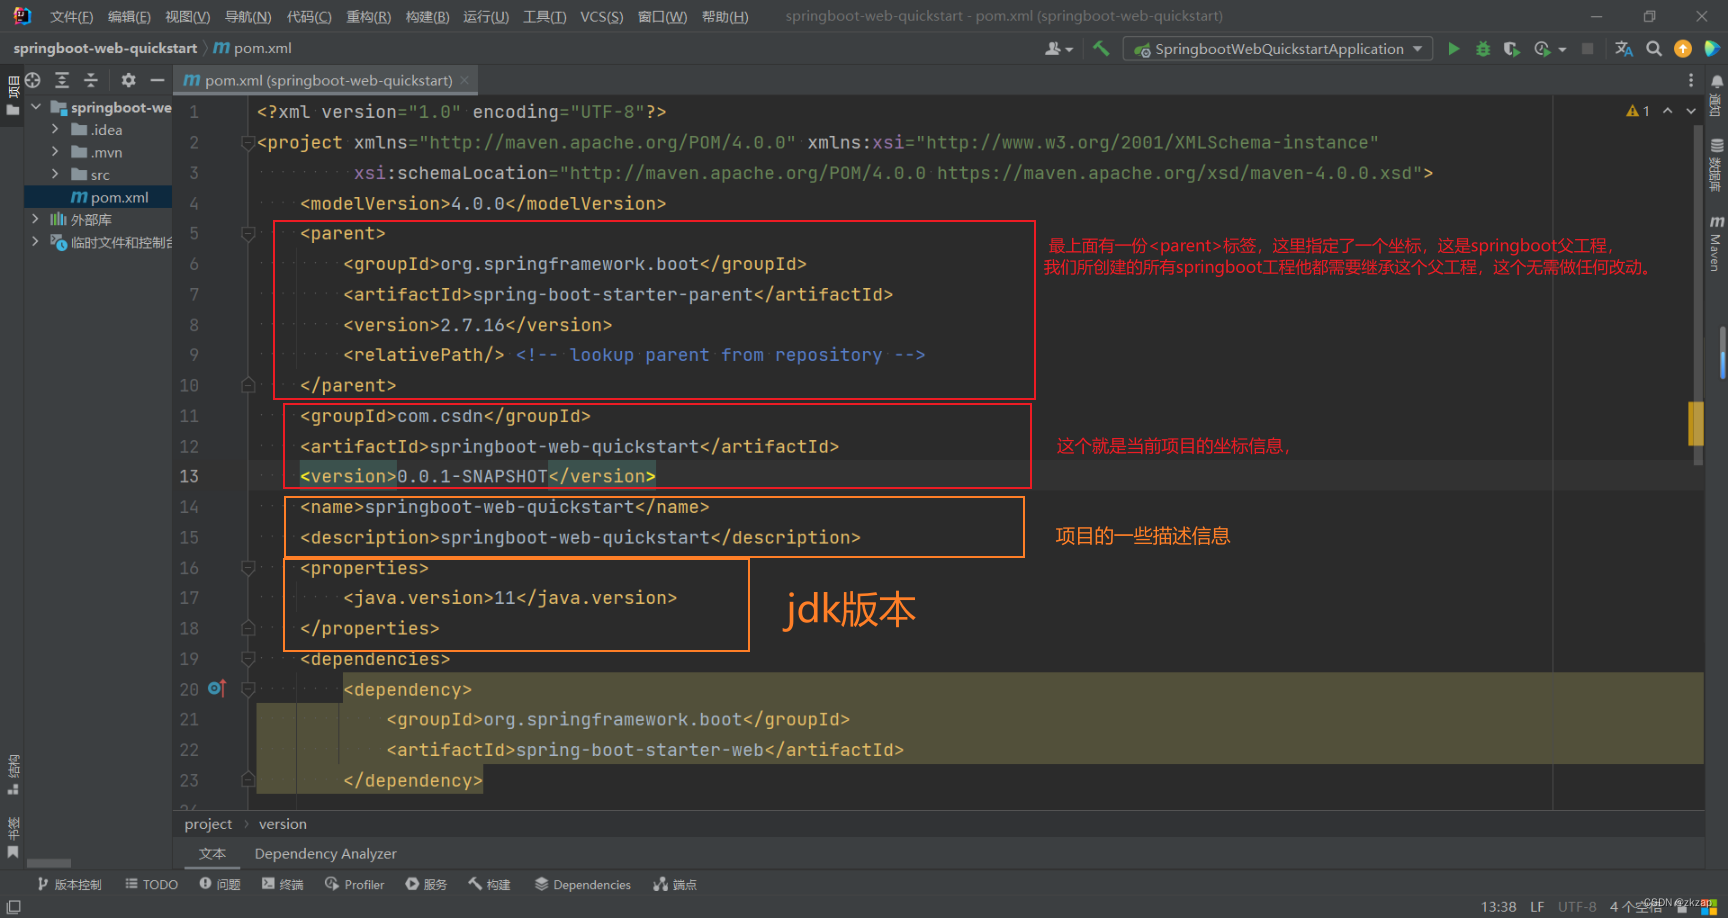Click Collapse All in project panel

[91, 80]
